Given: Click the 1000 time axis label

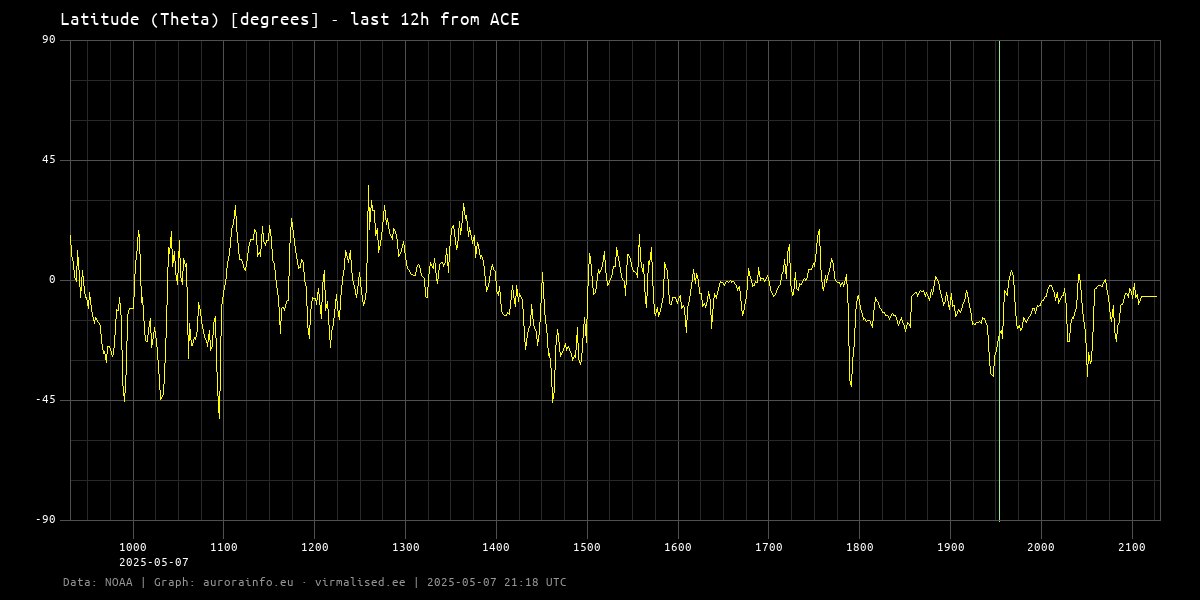Looking at the screenshot, I should (133, 547).
